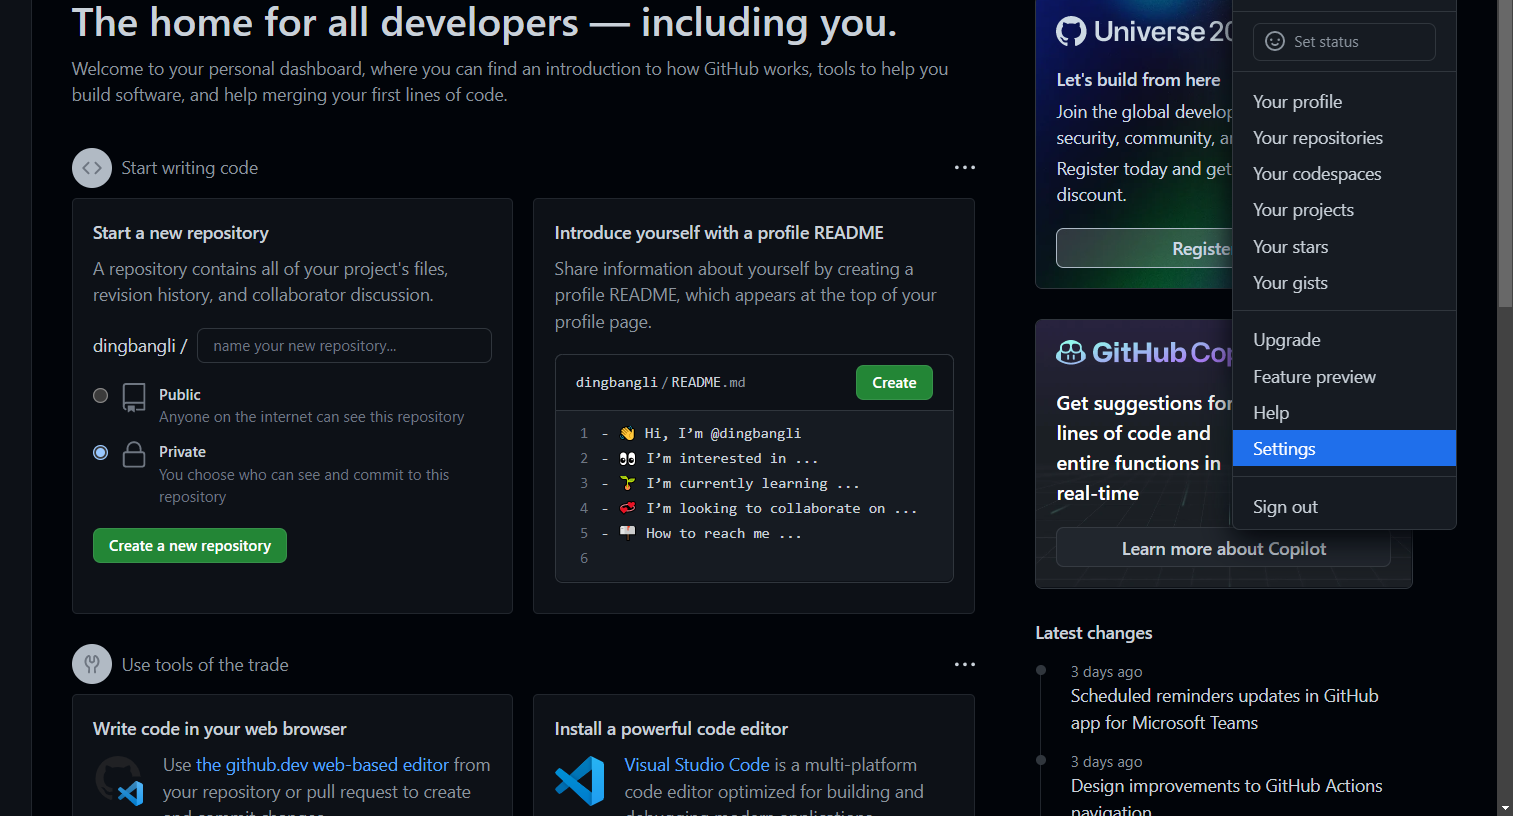Click the public repository book icon
This screenshot has height=816, width=1513.
click(x=134, y=397)
